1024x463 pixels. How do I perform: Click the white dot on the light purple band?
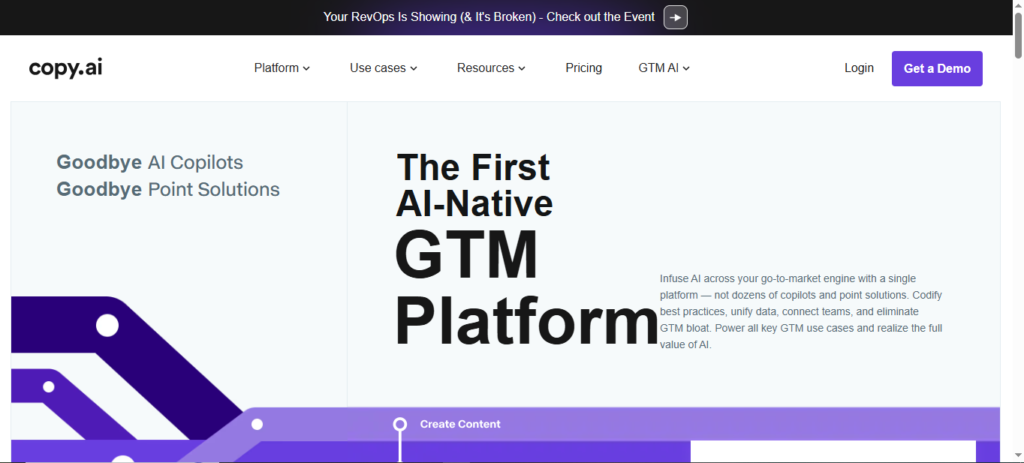[257, 424]
